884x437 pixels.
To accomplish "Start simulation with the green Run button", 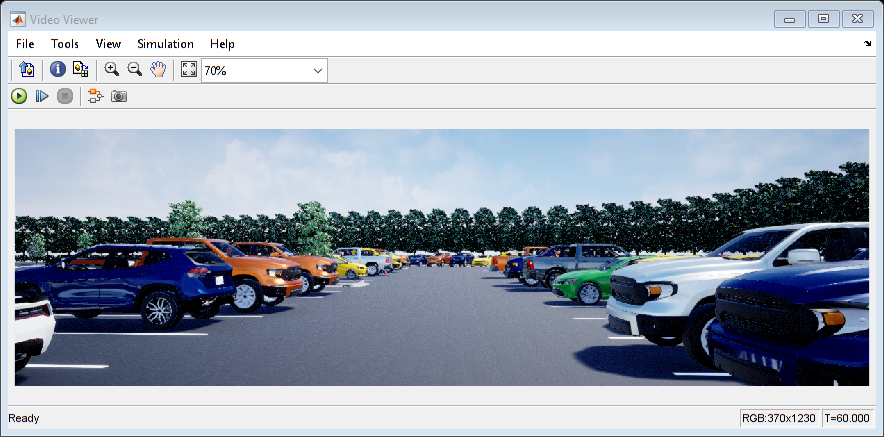I will coord(19,96).
